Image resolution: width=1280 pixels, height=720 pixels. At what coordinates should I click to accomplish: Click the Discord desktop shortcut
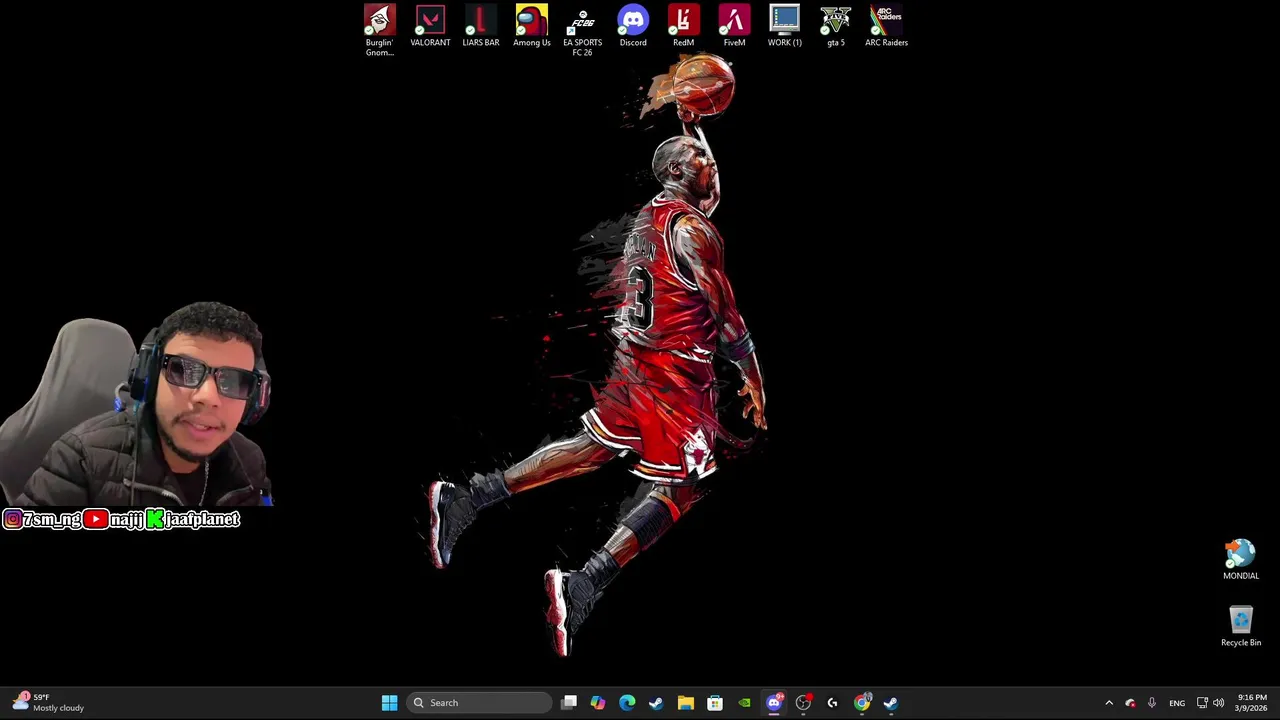pos(633,27)
